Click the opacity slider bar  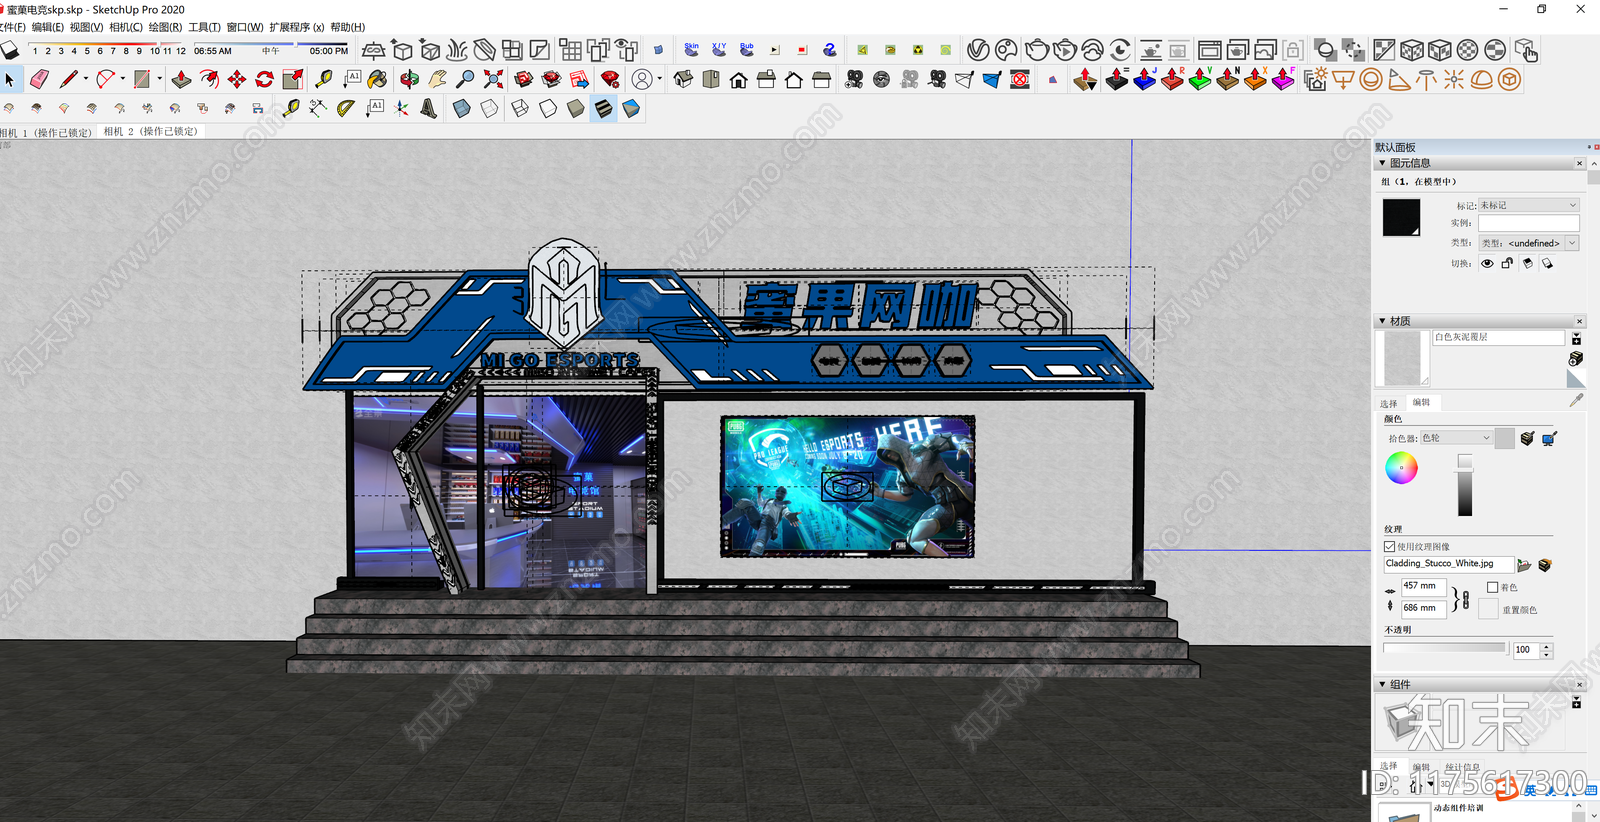[x=1446, y=648]
